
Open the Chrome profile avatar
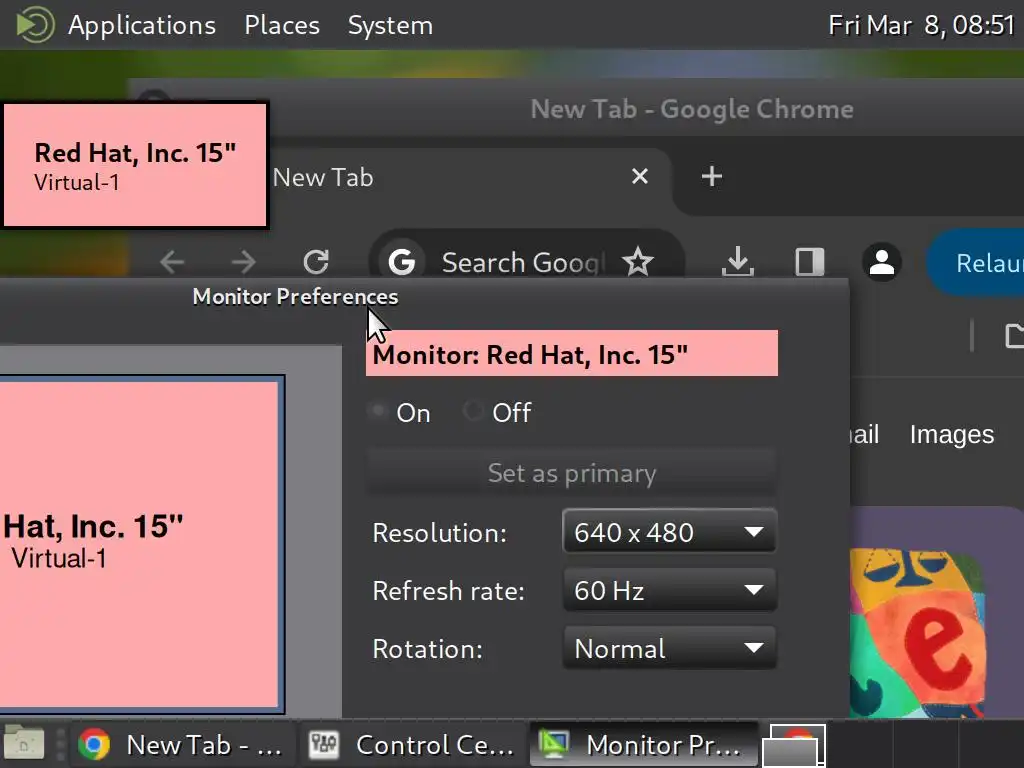(x=882, y=262)
